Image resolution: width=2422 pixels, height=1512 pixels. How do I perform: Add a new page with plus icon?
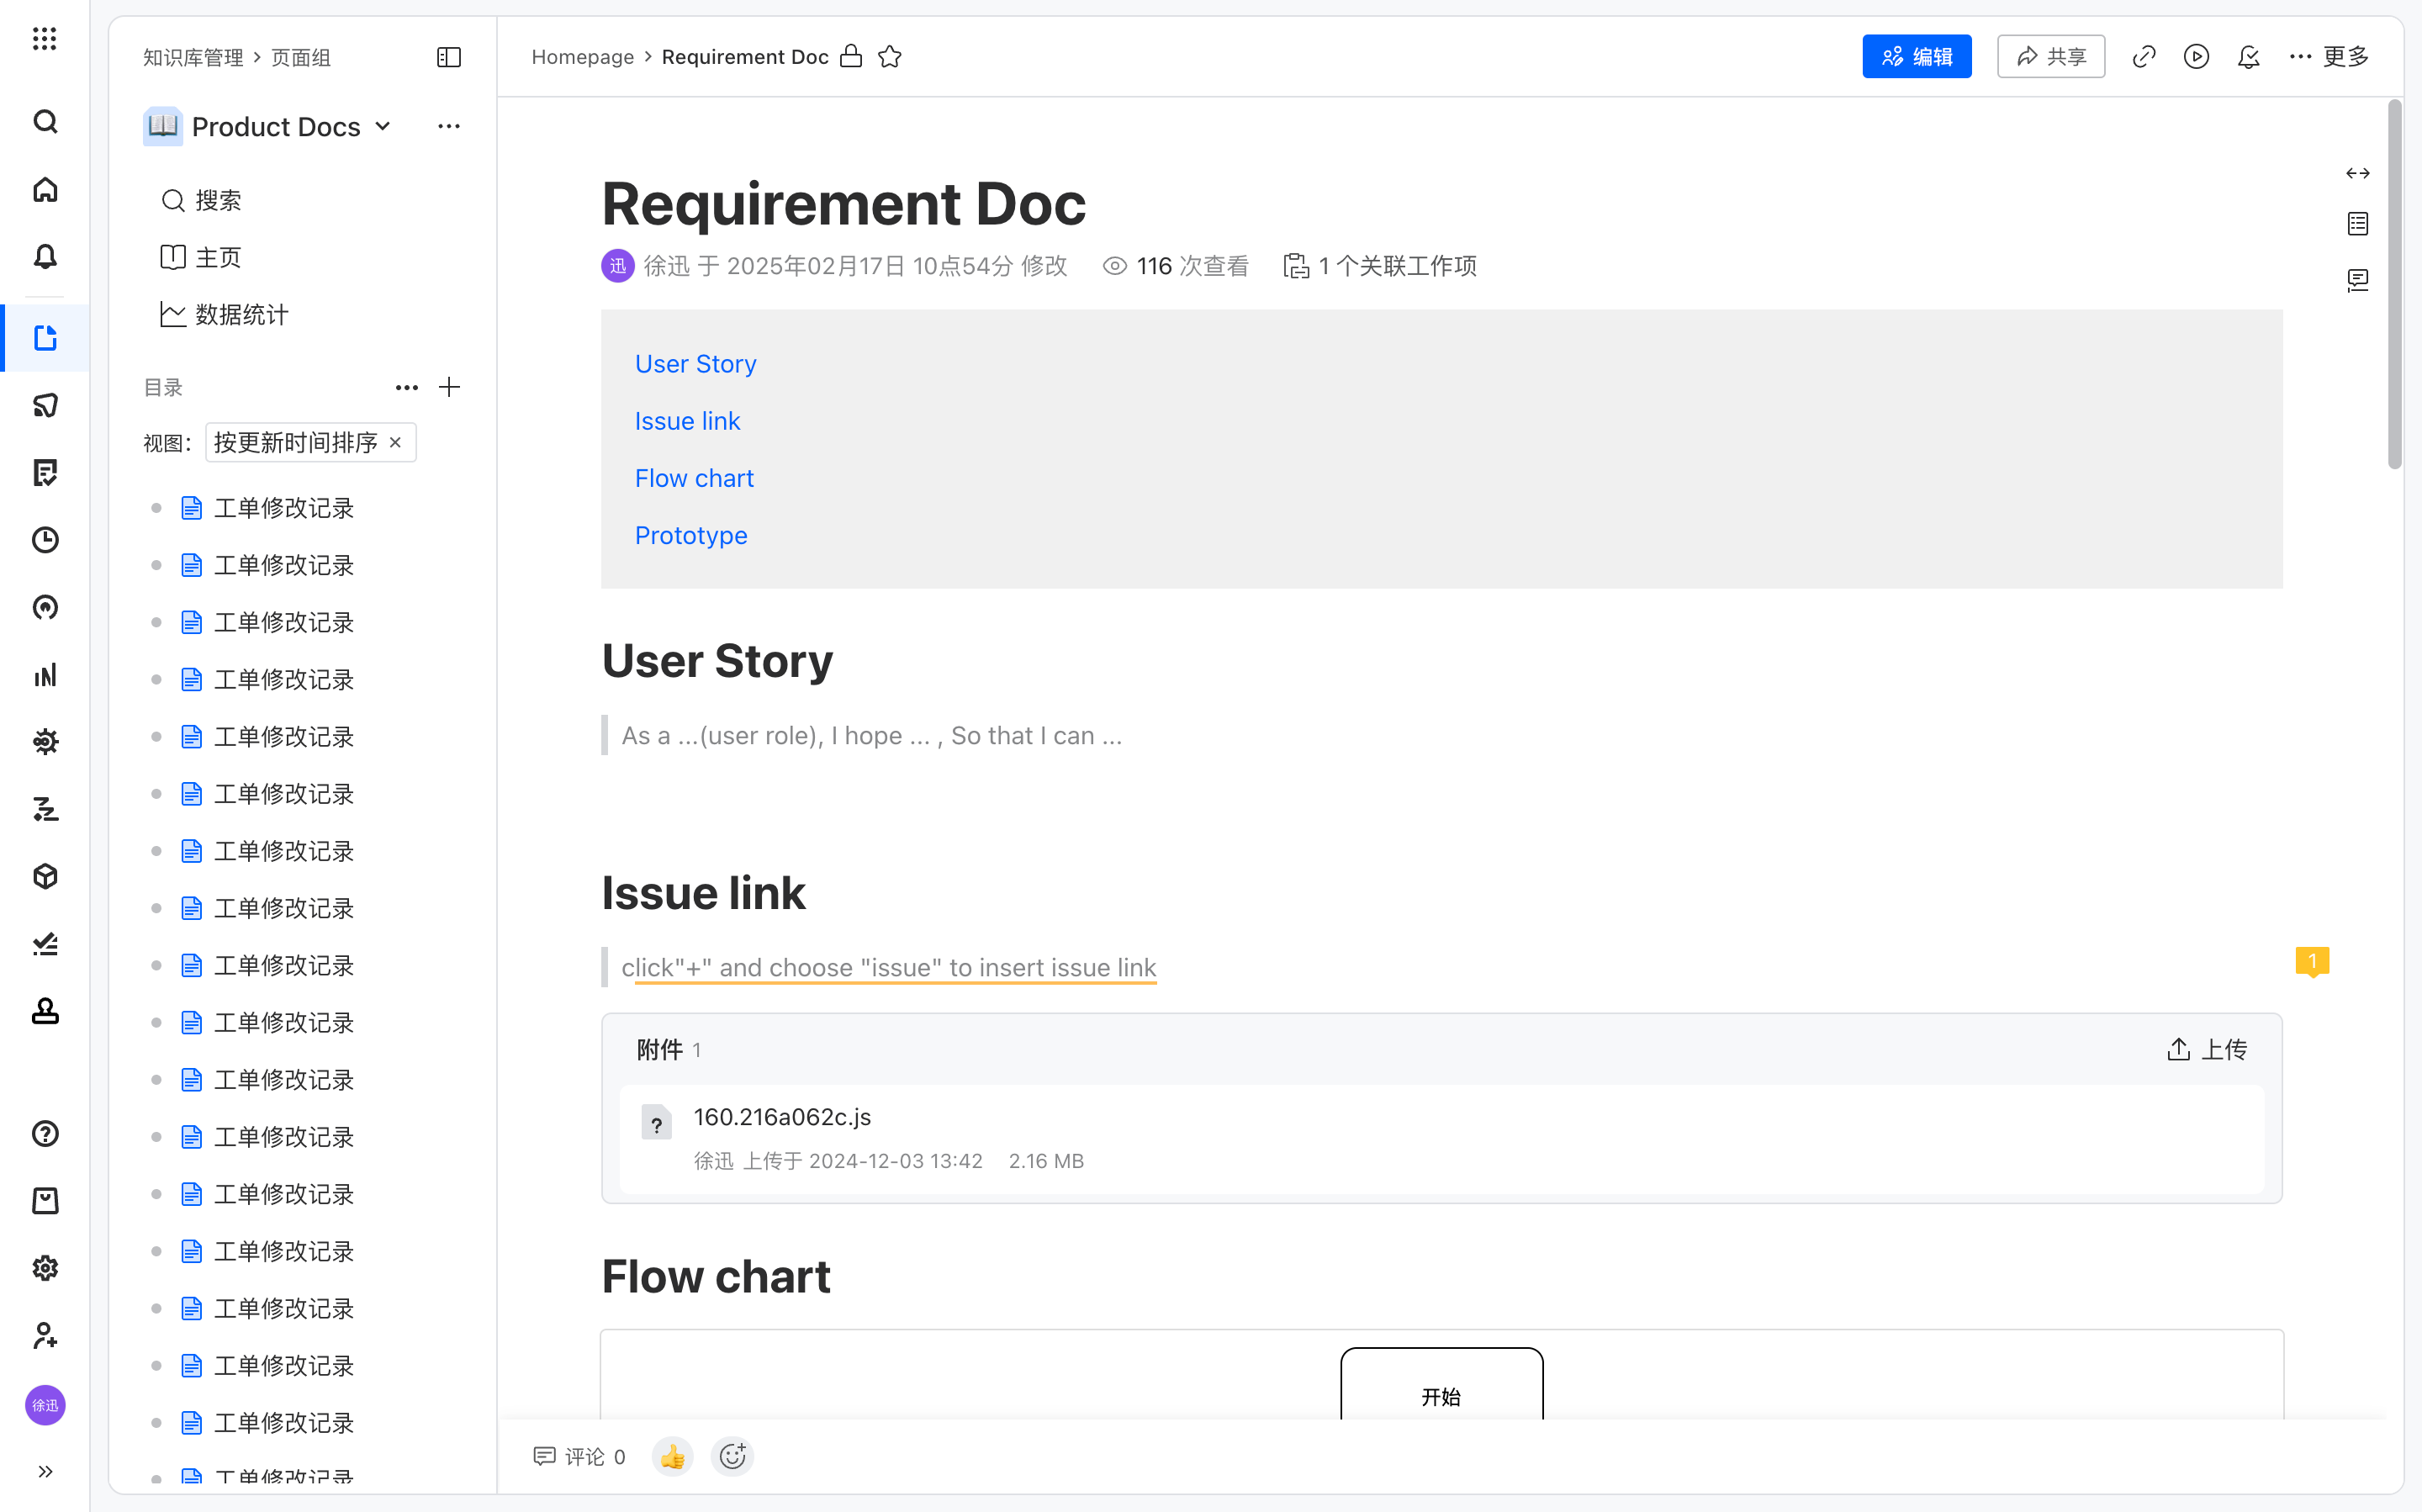450,387
